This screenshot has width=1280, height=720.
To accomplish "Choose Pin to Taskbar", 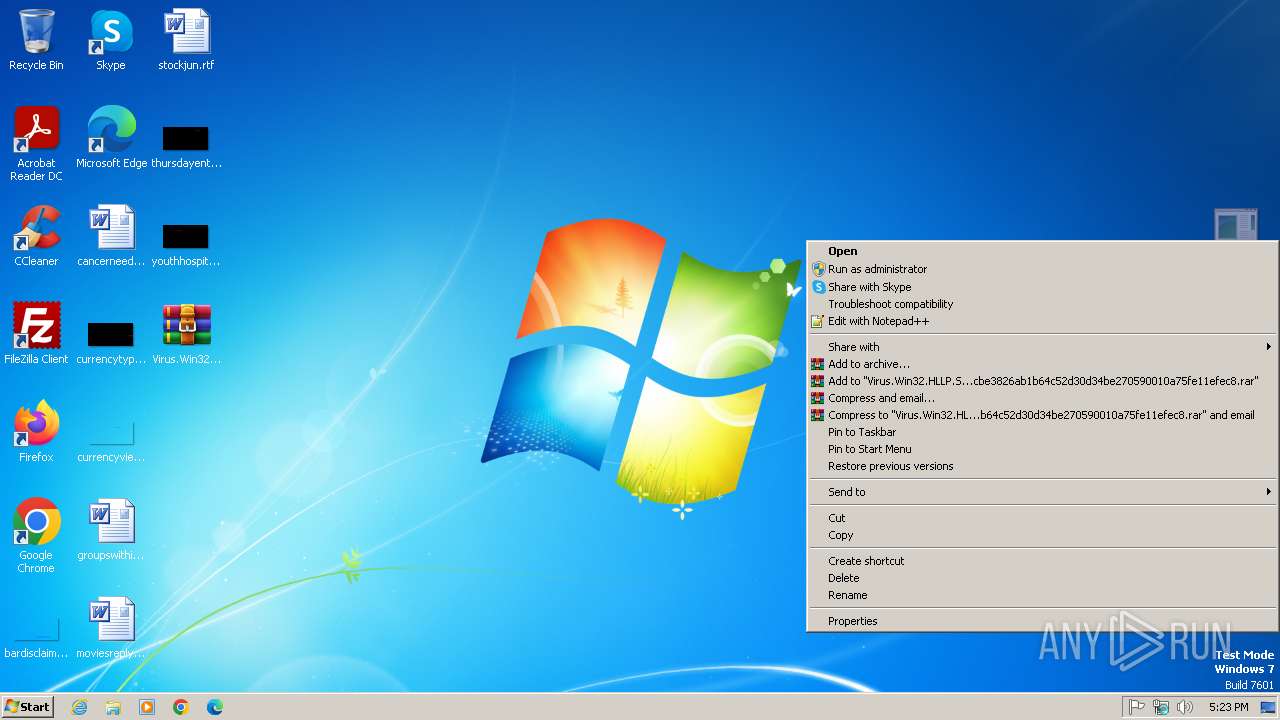I will click(x=1042, y=432).
